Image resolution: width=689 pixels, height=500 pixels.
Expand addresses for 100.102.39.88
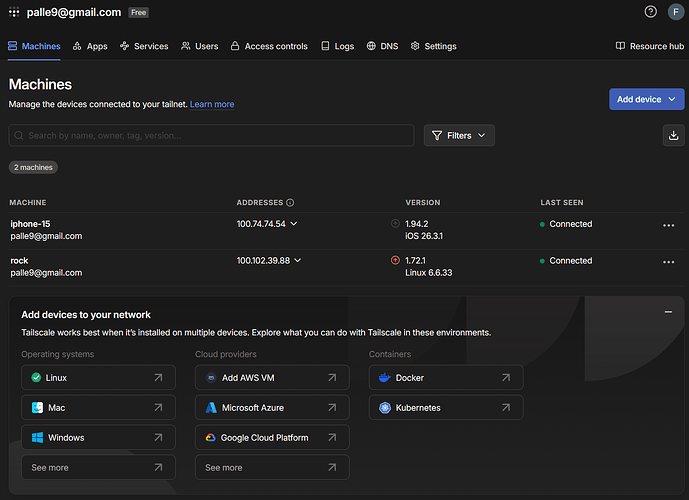(x=298, y=261)
